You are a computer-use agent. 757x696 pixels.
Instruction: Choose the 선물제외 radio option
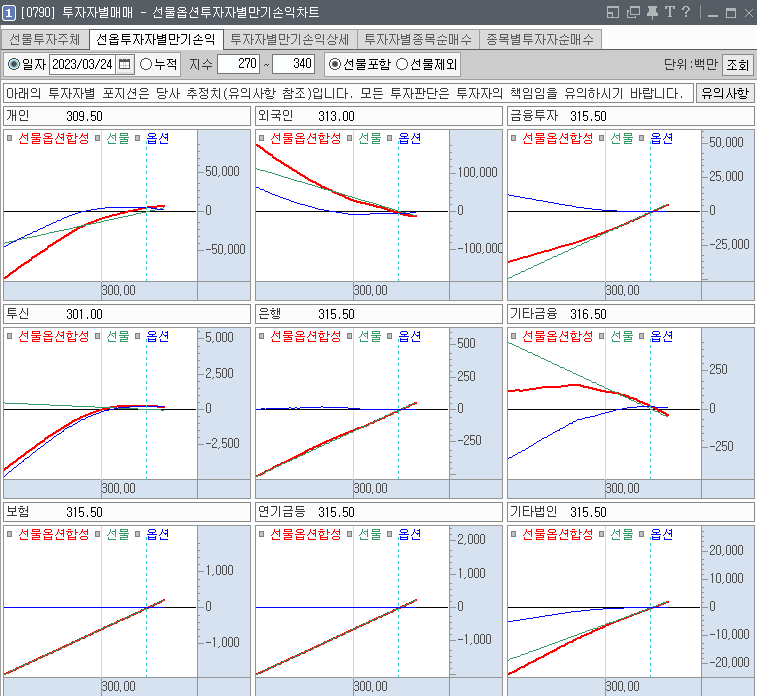point(402,64)
